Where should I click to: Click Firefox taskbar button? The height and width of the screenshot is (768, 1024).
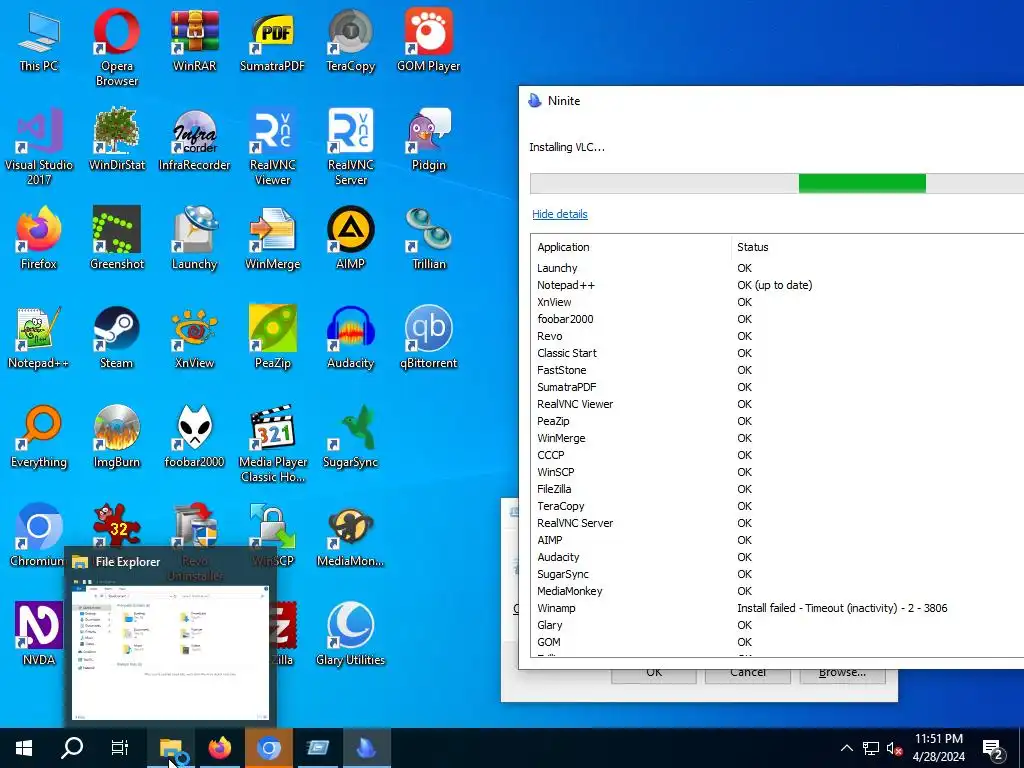pos(219,748)
